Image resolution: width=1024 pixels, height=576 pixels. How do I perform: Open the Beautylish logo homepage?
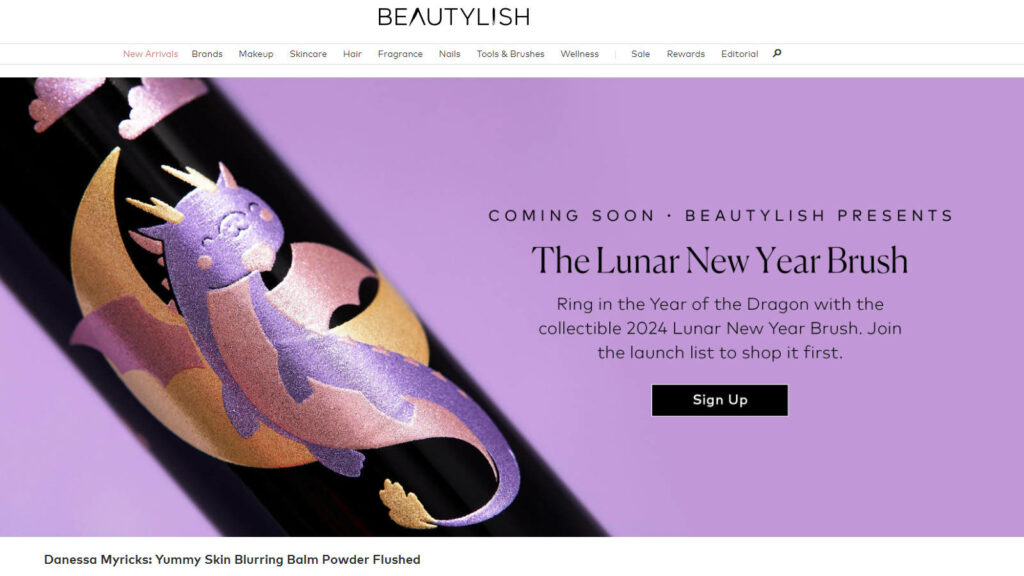(454, 16)
